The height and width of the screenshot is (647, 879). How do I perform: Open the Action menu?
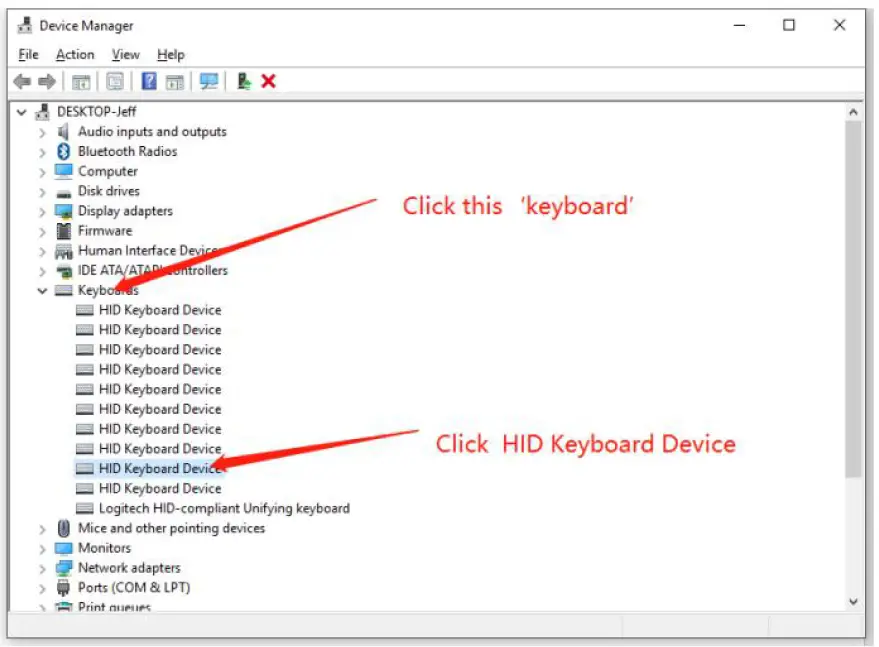click(75, 54)
